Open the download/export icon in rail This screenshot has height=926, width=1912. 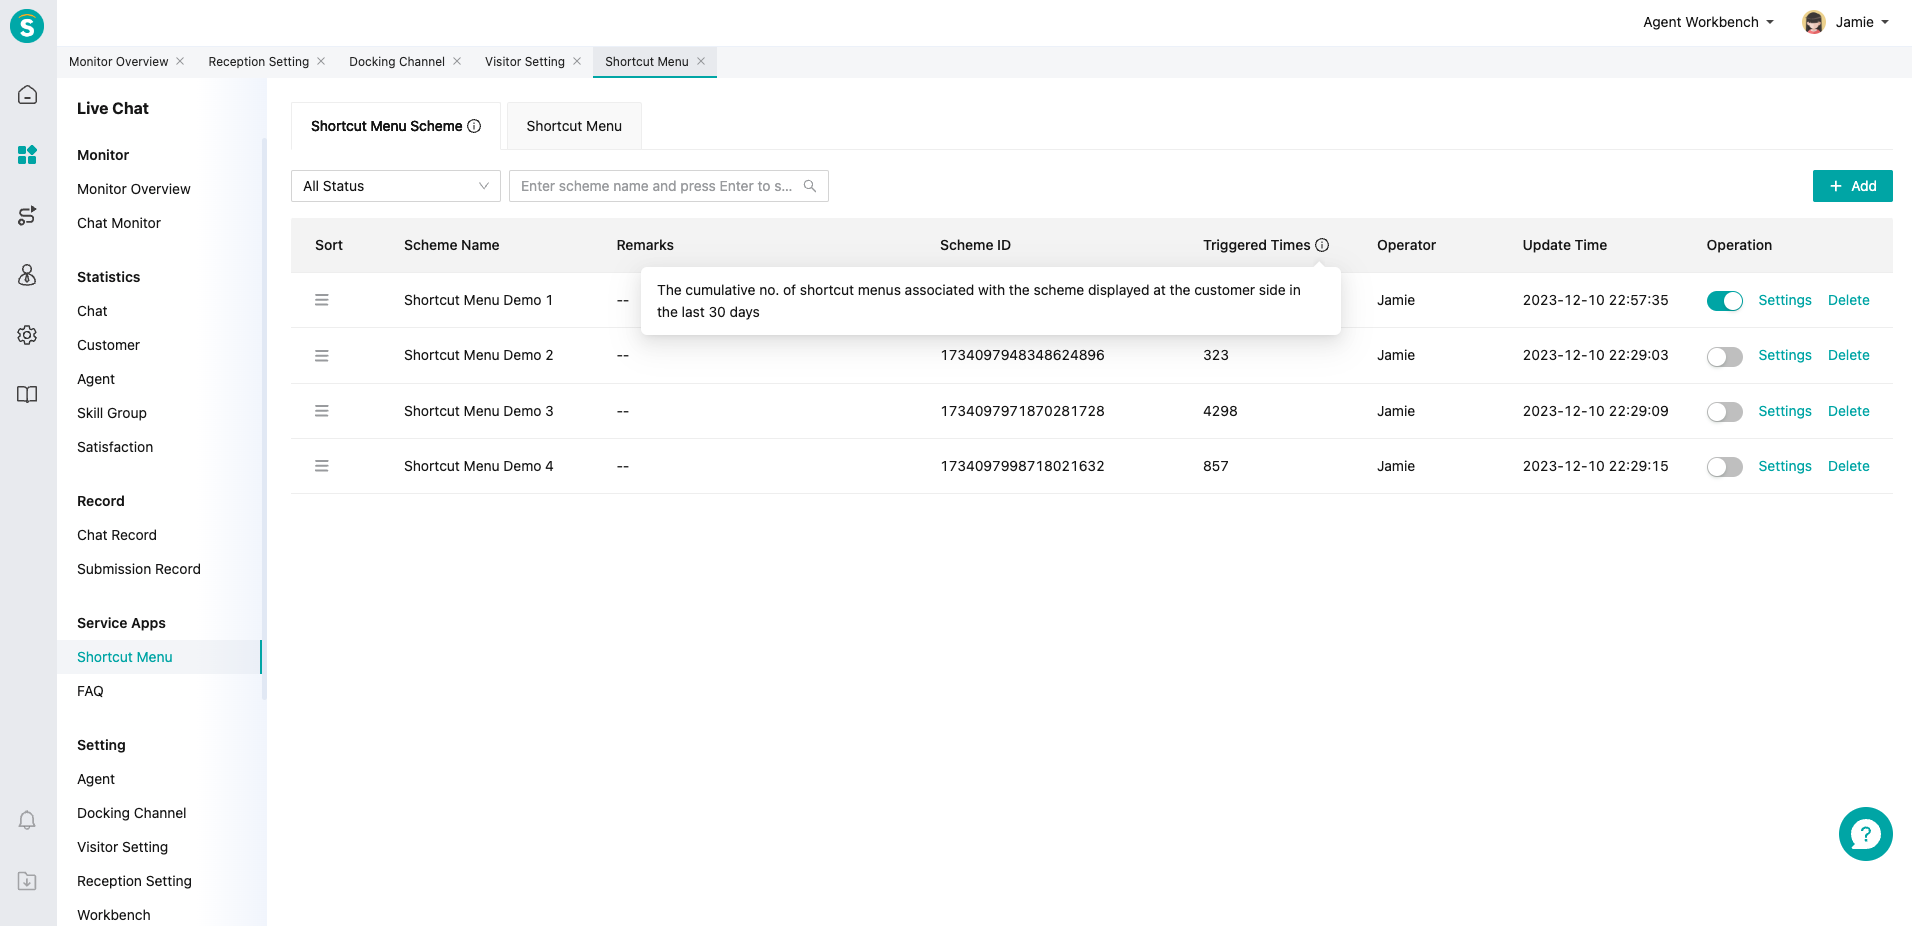tap(27, 881)
